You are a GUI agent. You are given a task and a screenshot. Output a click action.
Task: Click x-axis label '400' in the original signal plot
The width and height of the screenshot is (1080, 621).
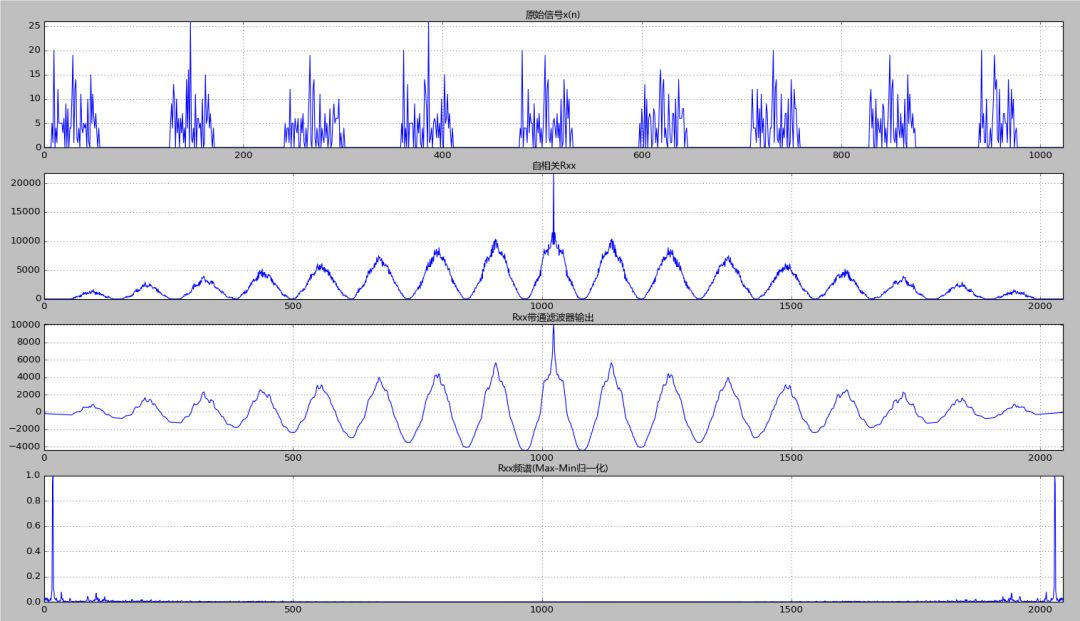click(442, 155)
